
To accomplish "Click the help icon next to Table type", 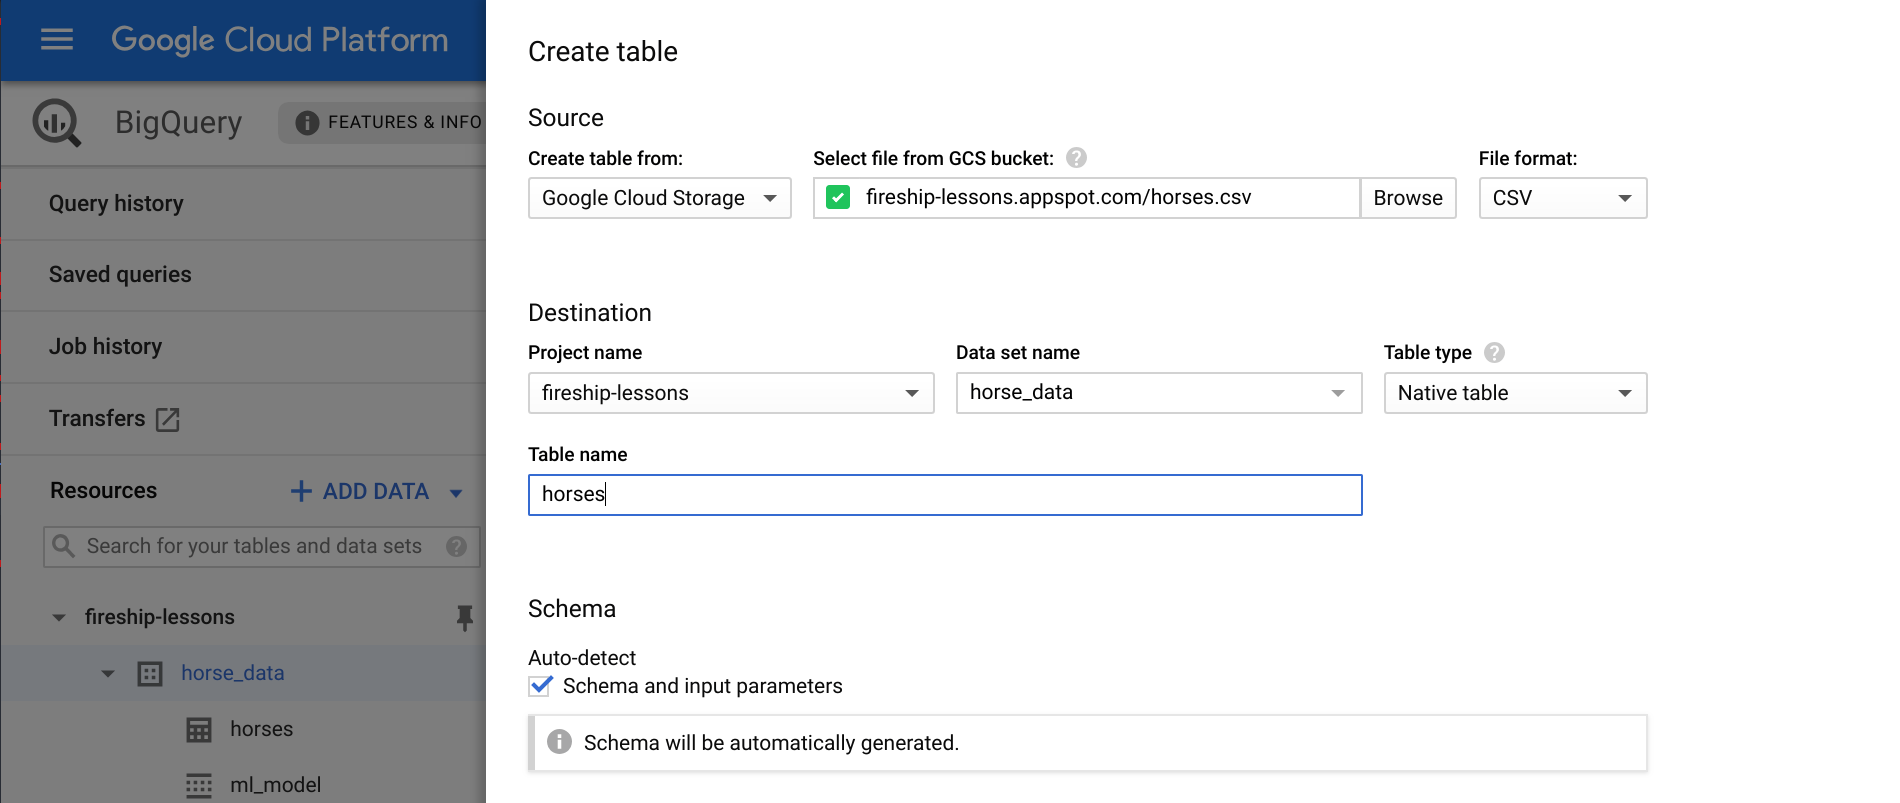I will pos(1494,353).
